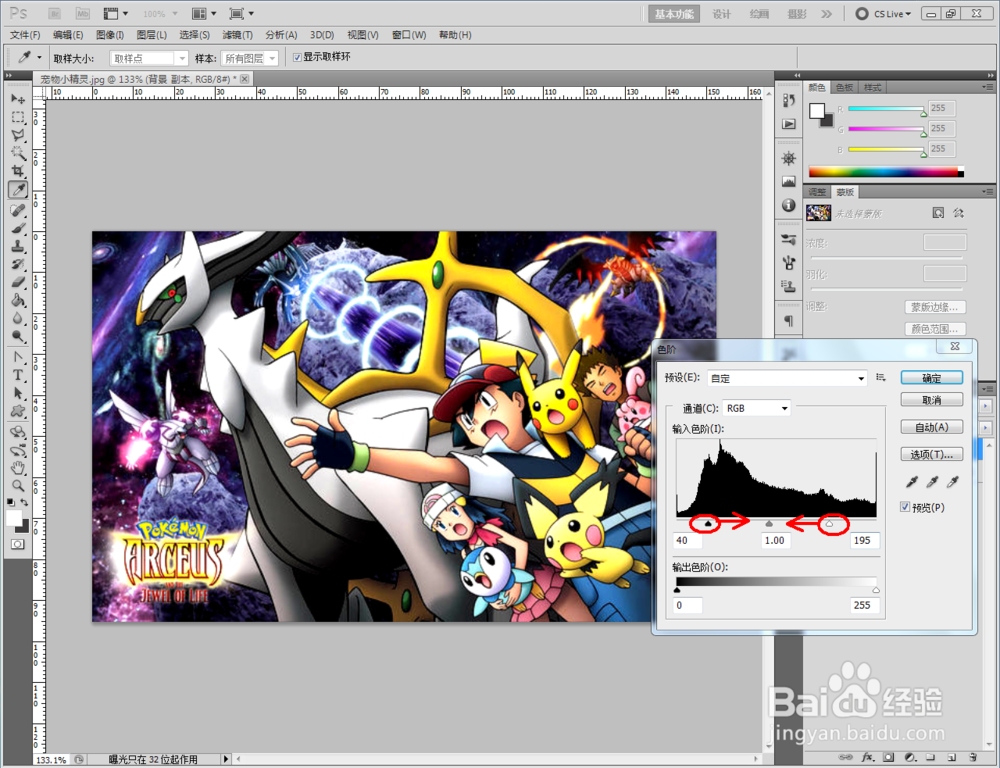Open Options button in Levels
Image resolution: width=1000 pixels, height=768 pixels.
(x=932, y=454)
